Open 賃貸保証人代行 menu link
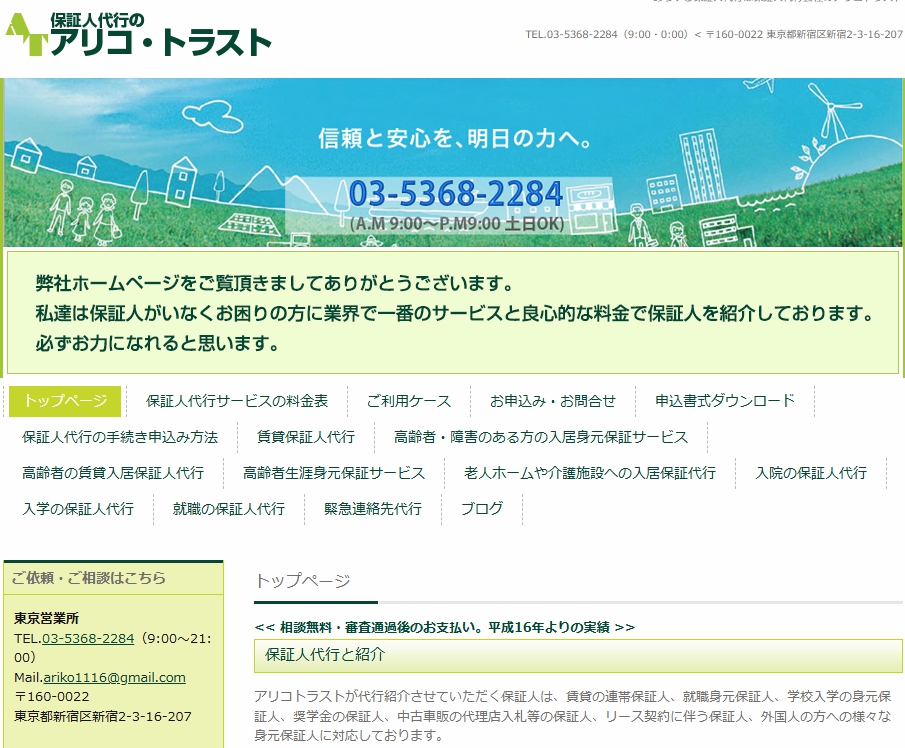 pos(306,437)
